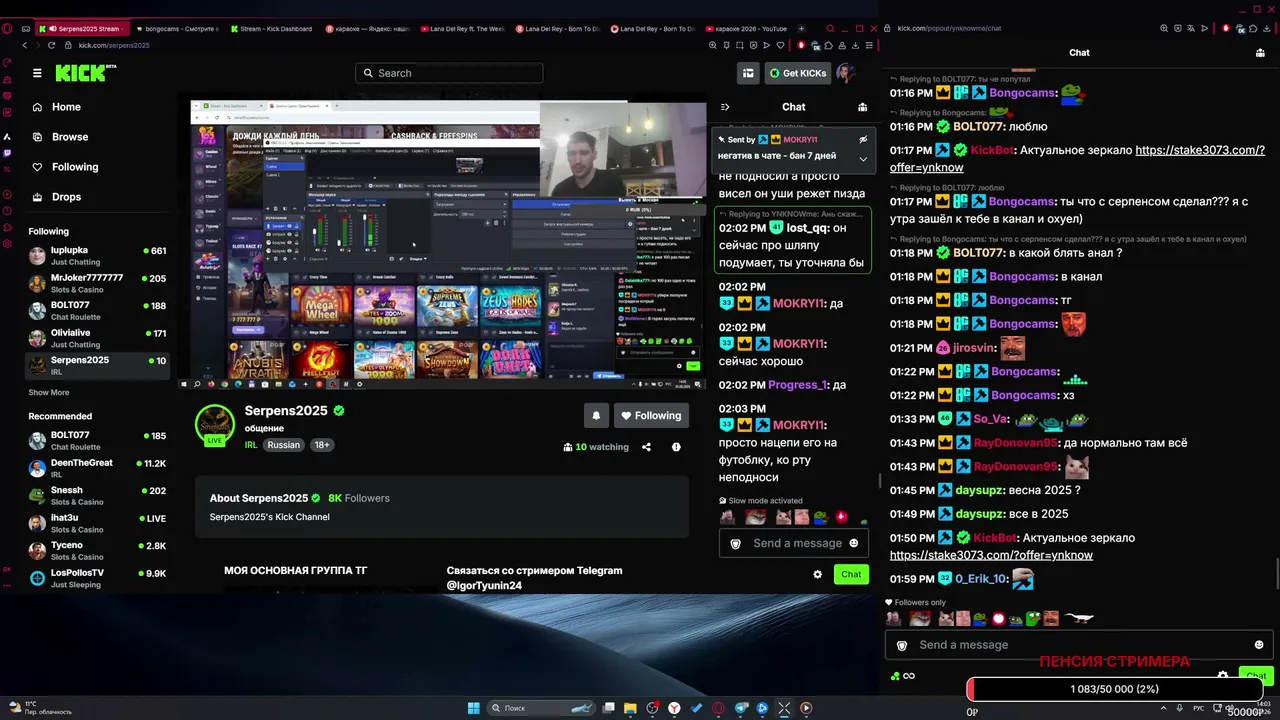Viewport: 1280px width, 720px height.
Task: Go to Home in the Kick sidebar
Action: [x=66, y=107]
